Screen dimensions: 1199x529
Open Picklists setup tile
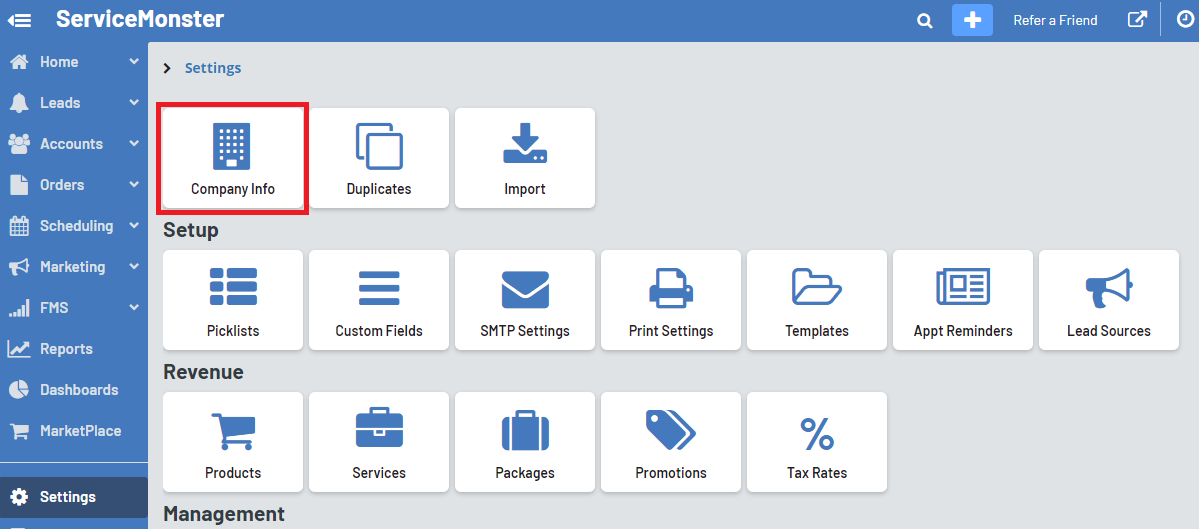(x=232, y=300)
